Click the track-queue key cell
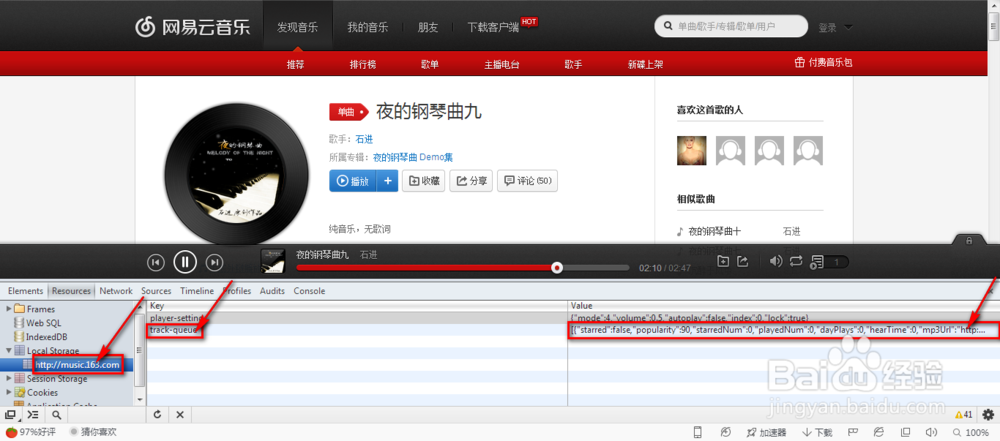Viewport: 1000px width, 441px height. tap(357, 331)
